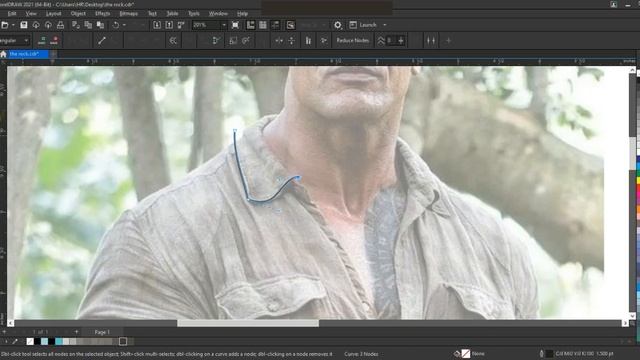Click the Extract subpath icon
640x360 pixels.
[x=216, y=40]
